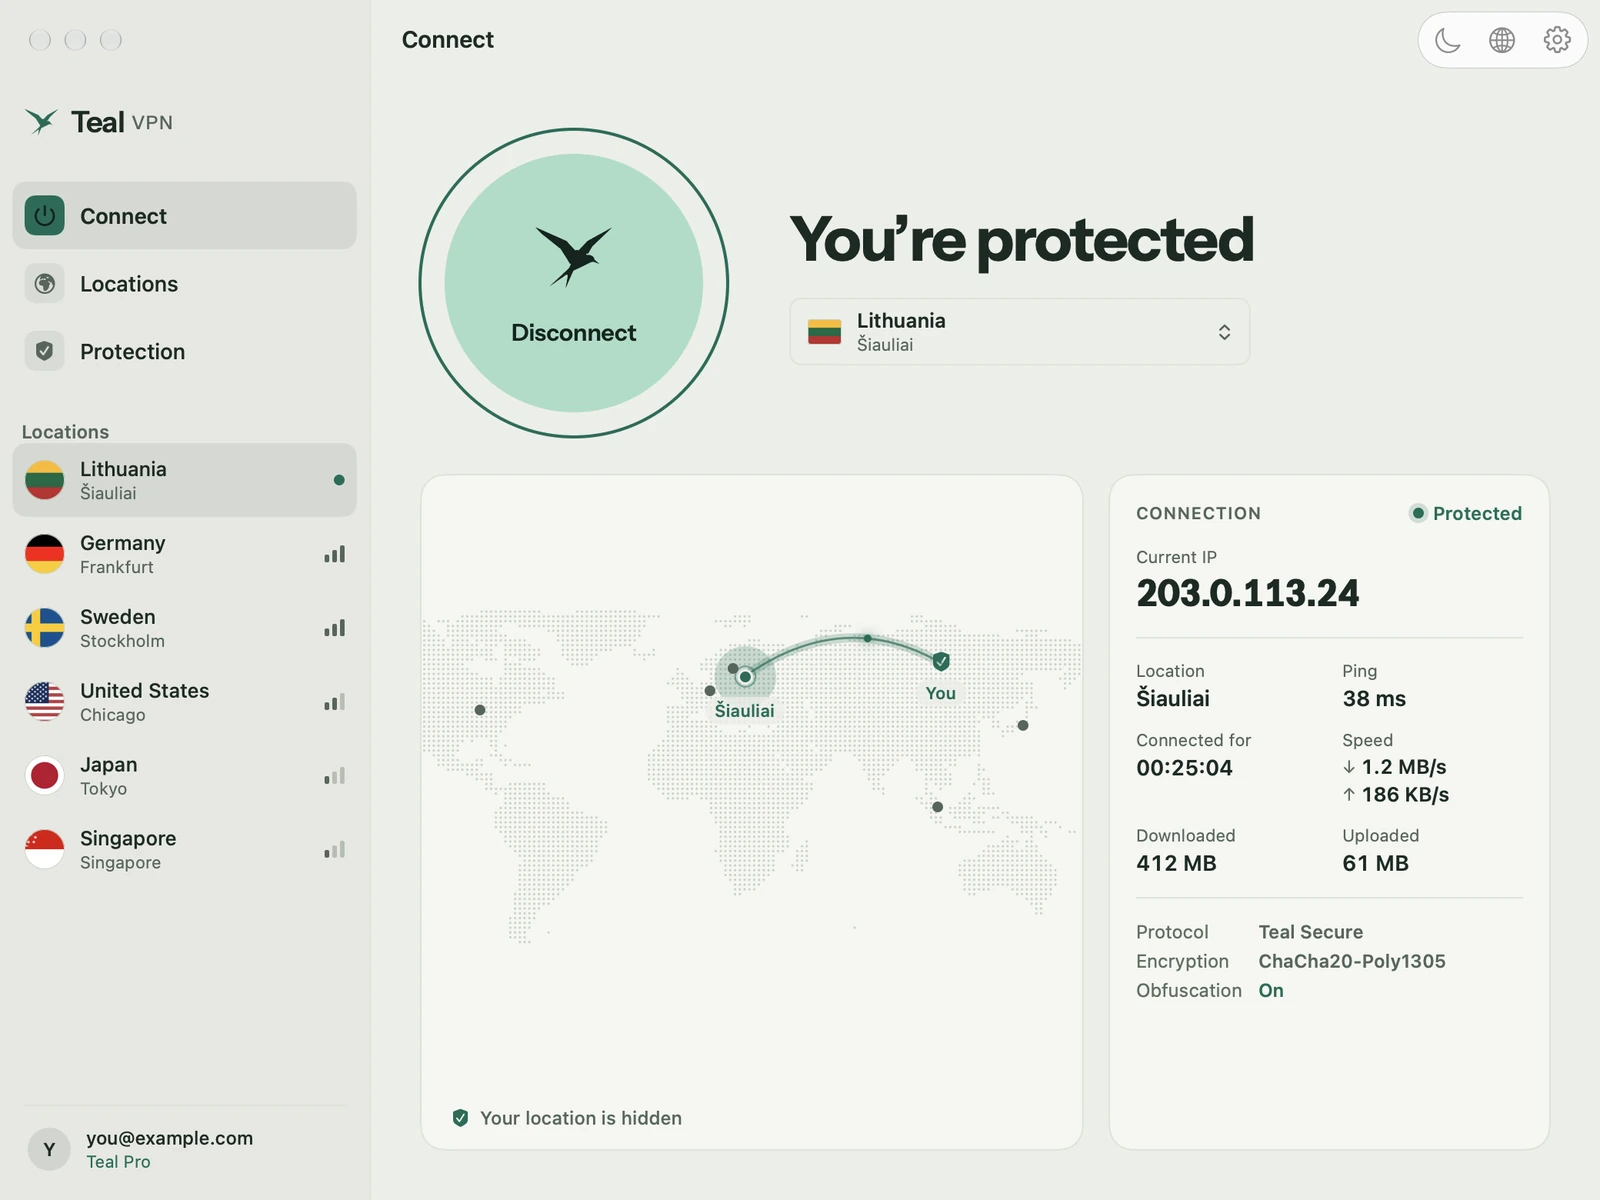
Task: Click the Teal Secure protocol value
Action: coord(1311,932)
